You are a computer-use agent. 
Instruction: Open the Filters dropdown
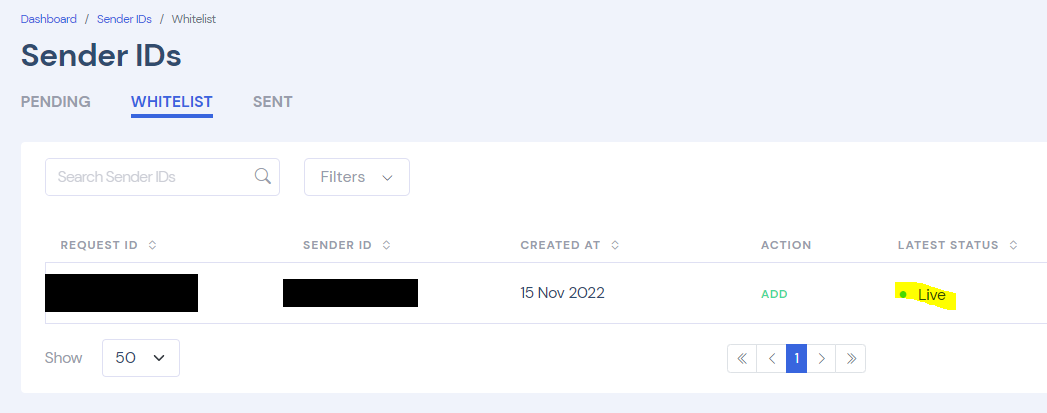[356, 177]
